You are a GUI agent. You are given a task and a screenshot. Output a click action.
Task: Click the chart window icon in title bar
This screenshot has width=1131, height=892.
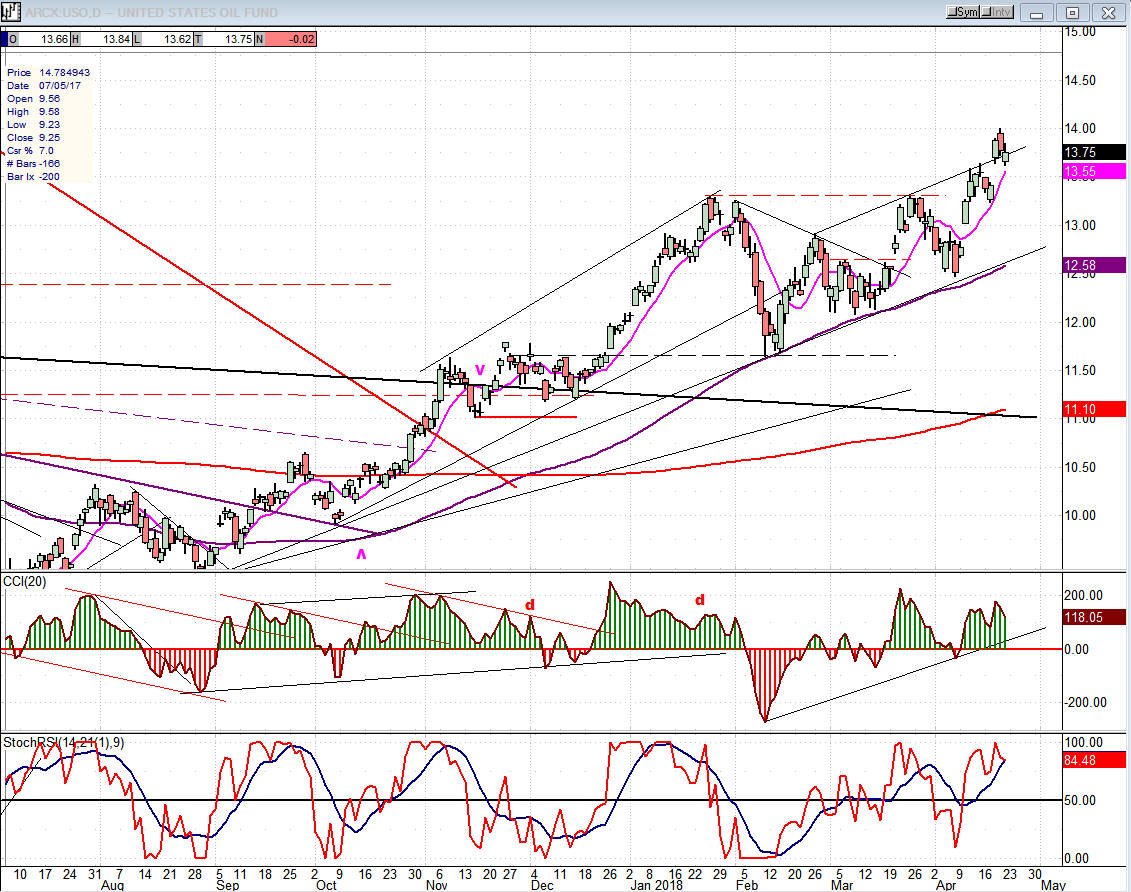tap(8, 12)
